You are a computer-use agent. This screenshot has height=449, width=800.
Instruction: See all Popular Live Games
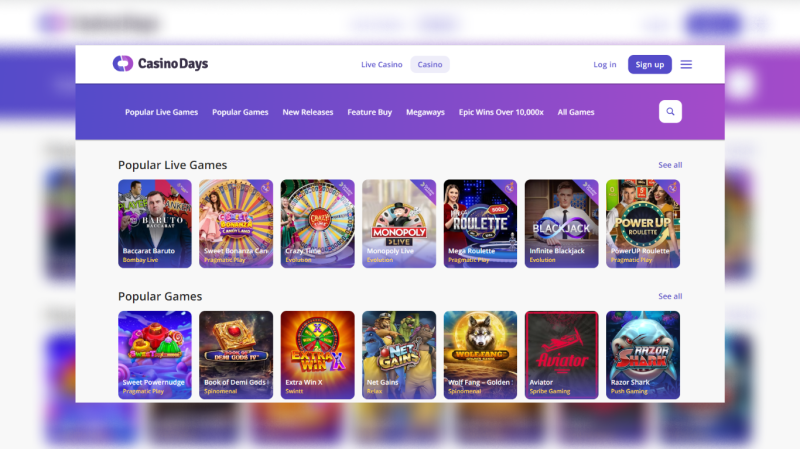click(670, 165)
